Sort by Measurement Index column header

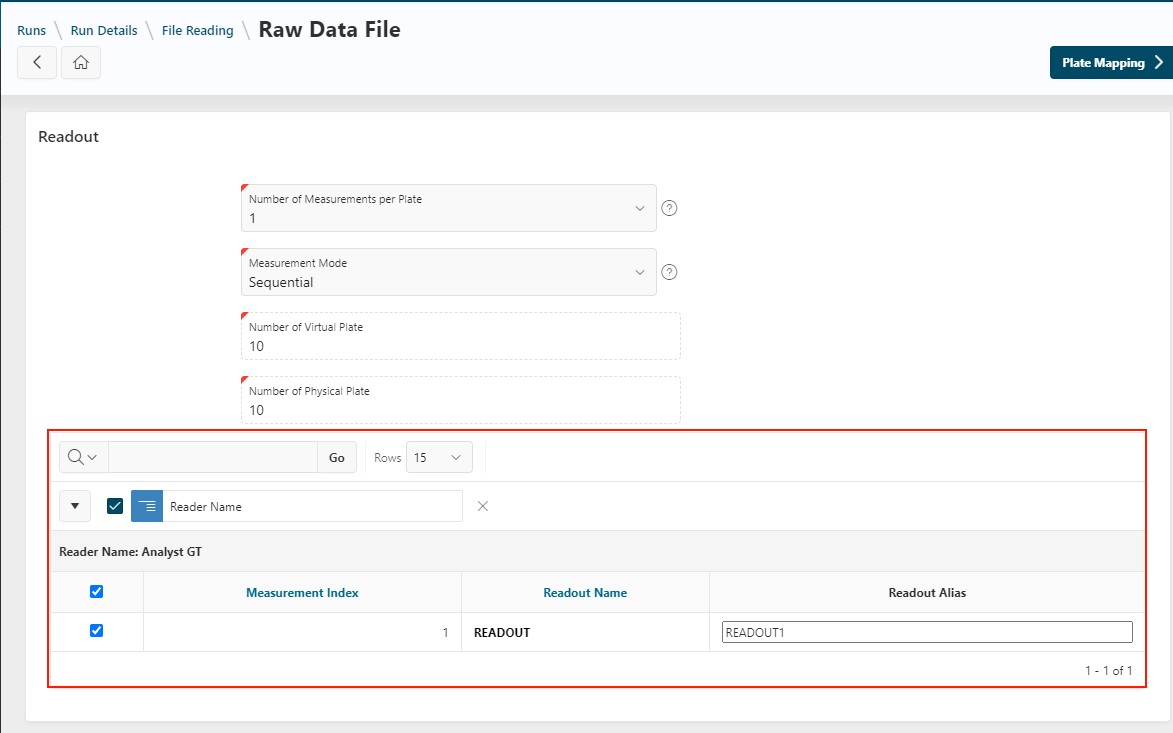tap(302, 592)
